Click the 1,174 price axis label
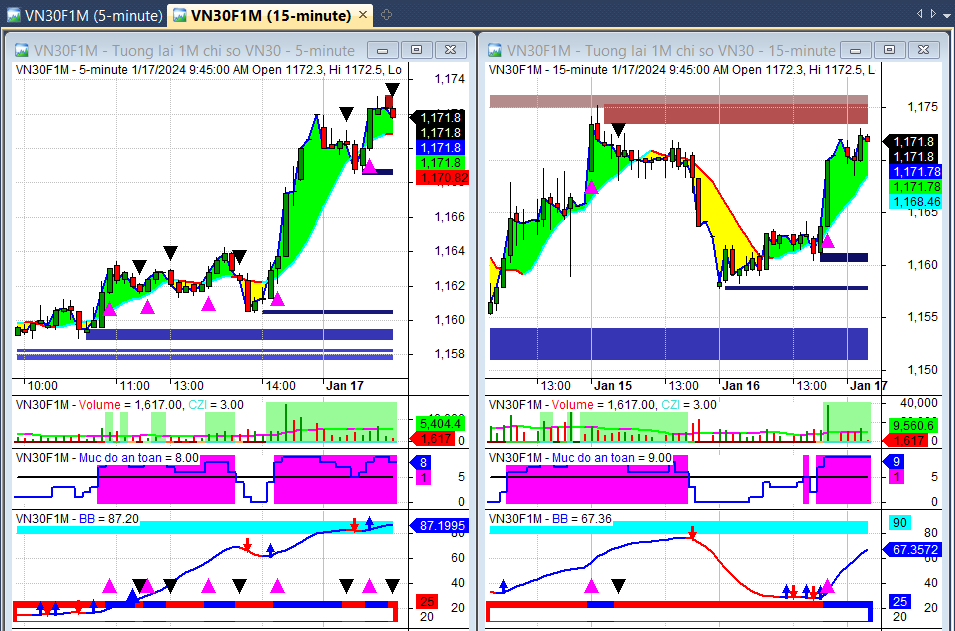This screenshot has width=955, height=631. click(x=449, y=79)
